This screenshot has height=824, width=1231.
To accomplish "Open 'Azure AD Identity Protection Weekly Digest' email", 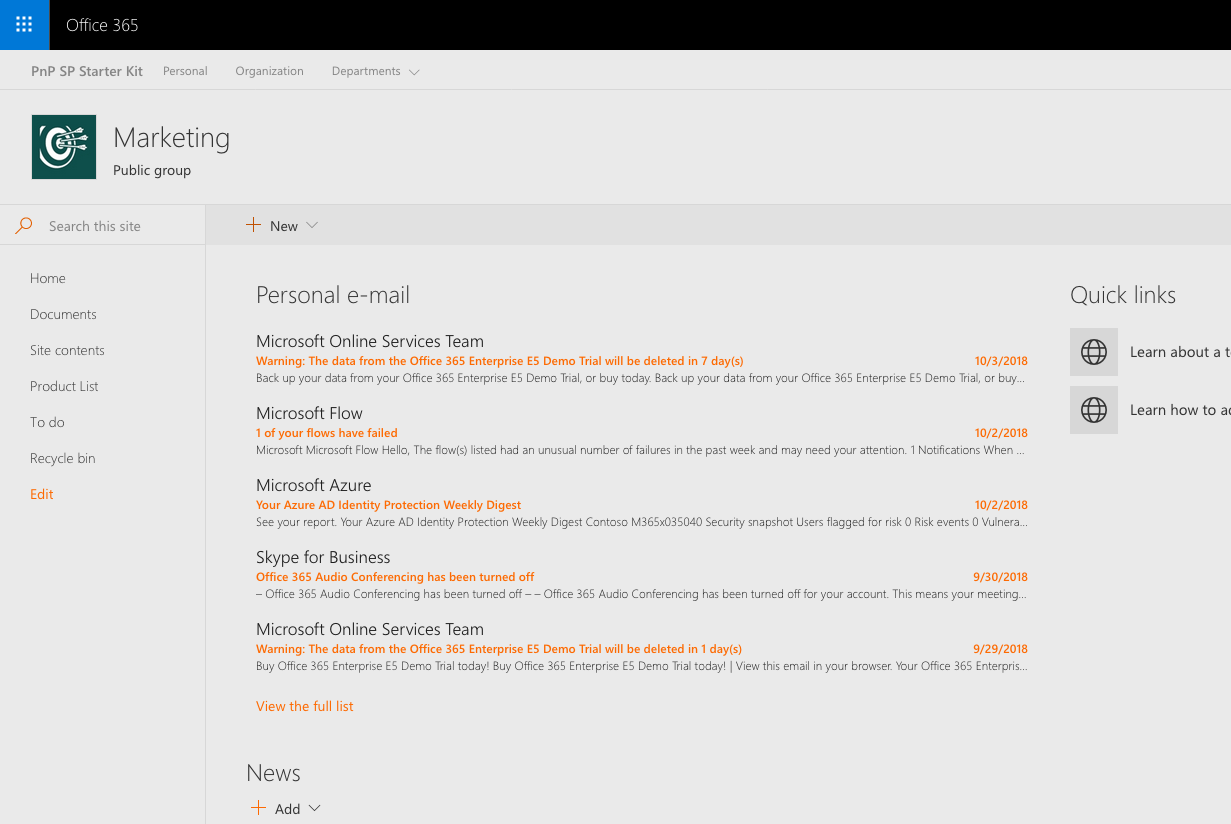I will pyautogui.click(x=389, y=505).
